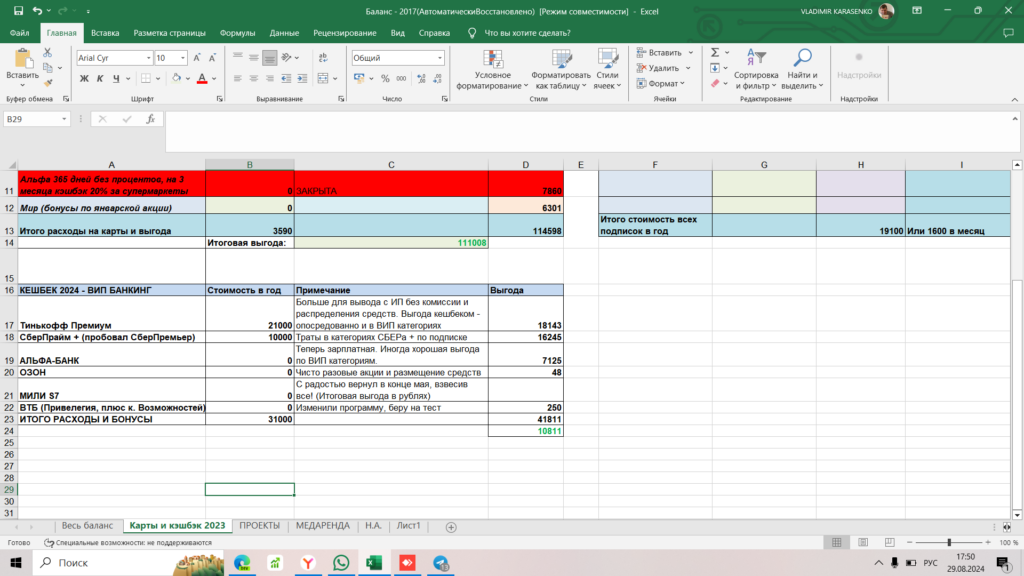The image size is (1024, 576).
Task: Open the Общий number format dropdown
Action: point(440,58)
